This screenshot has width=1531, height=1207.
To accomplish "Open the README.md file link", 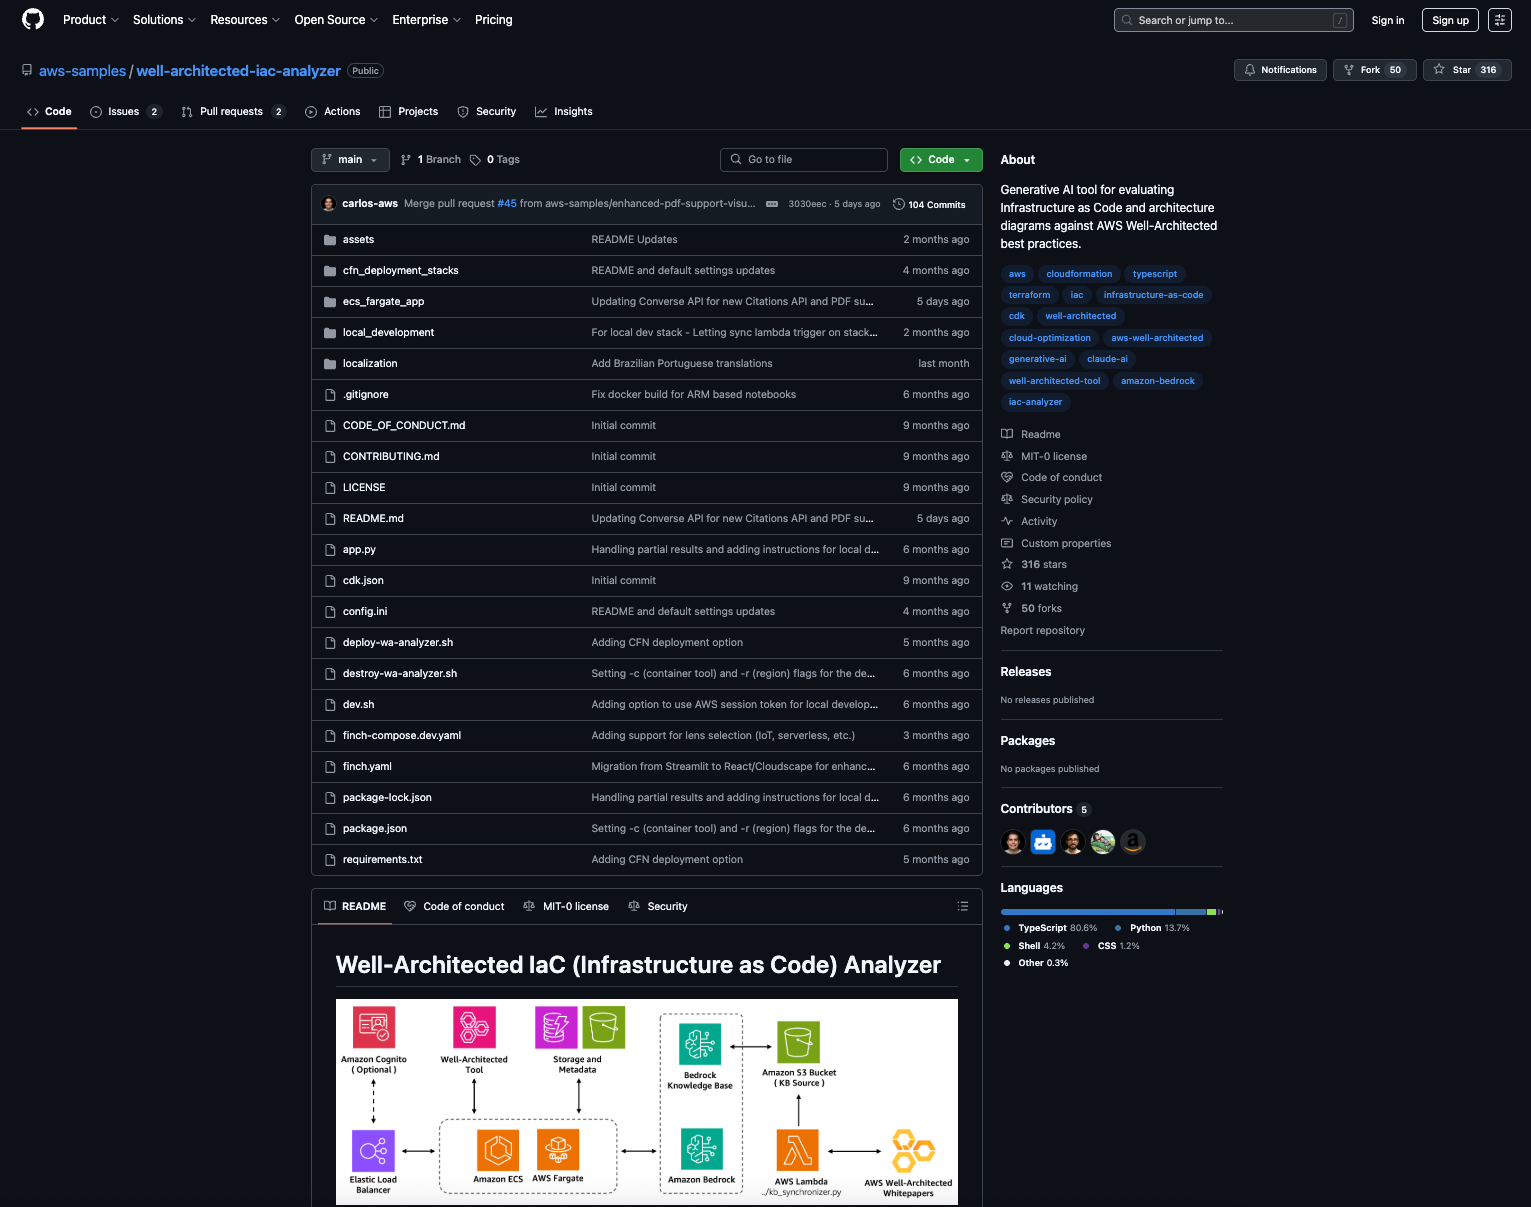I will [x=373, y=519].
